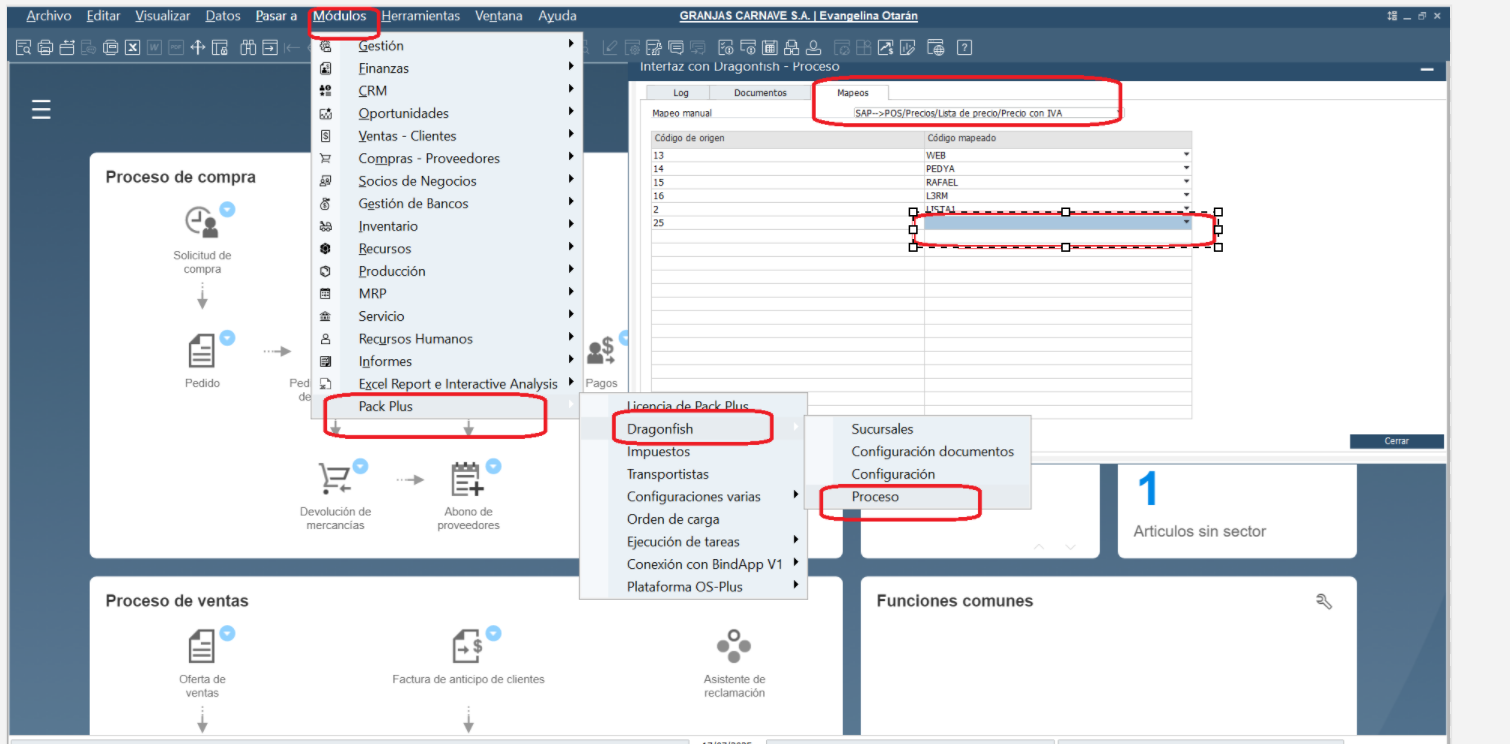Click the wrench icon in Funciones comunes
The width and height of the screenshot is (1510, 744).
coord(1324,601)
